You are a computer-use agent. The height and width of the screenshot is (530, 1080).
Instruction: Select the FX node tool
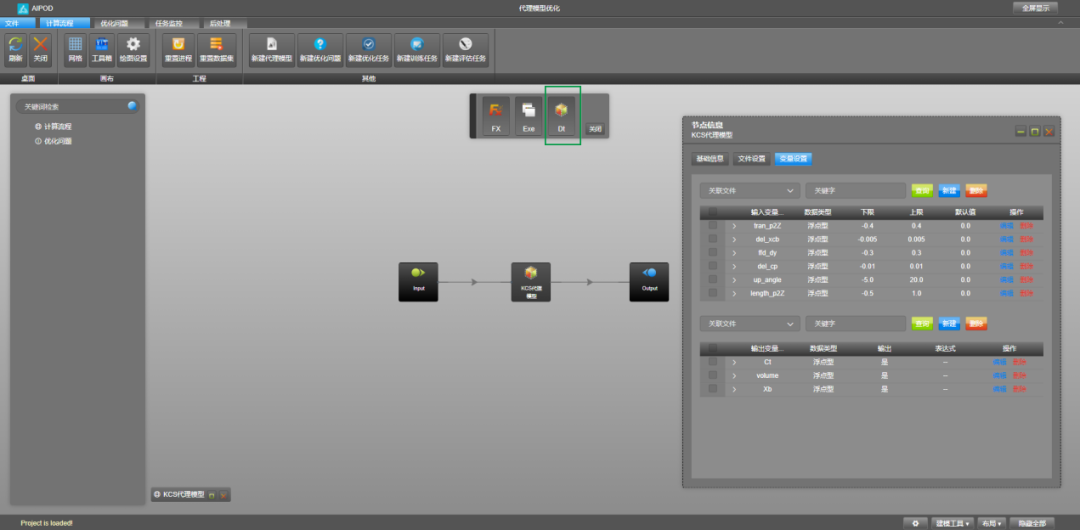point(495,115)
